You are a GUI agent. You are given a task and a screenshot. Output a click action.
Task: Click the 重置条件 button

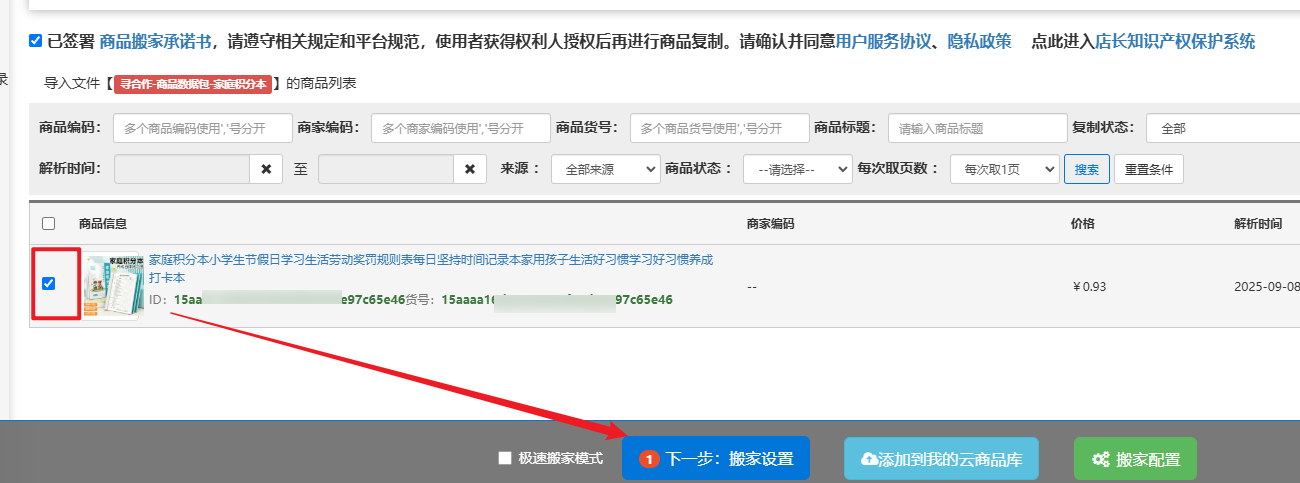click(1148, 169)
